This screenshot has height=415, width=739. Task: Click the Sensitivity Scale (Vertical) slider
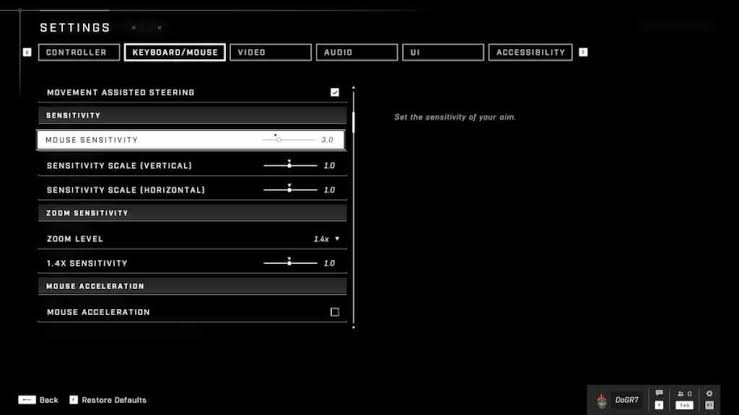point(289,165)
